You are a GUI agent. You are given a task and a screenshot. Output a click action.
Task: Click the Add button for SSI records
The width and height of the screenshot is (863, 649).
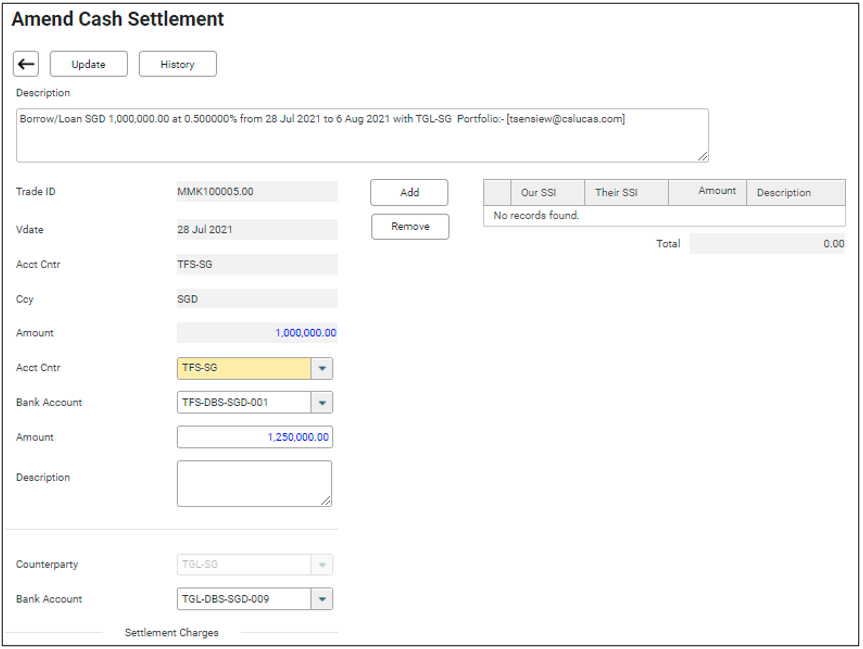[409, 192]
